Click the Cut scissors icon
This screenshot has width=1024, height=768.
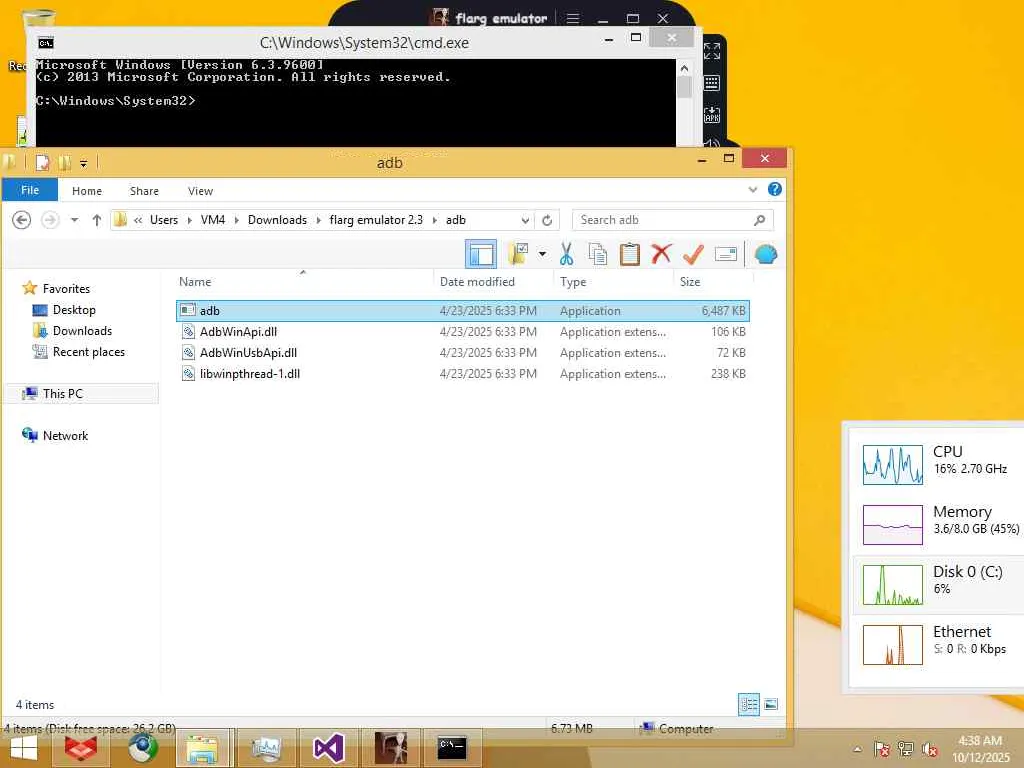click(566, 254)
